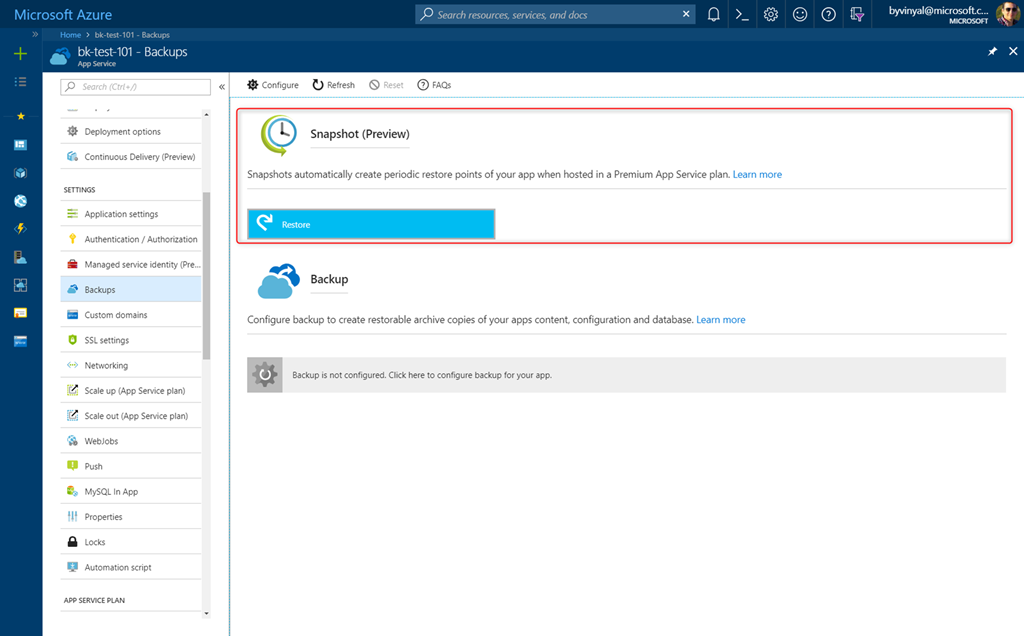Open portal settings gear icon

tap(771, 15)
